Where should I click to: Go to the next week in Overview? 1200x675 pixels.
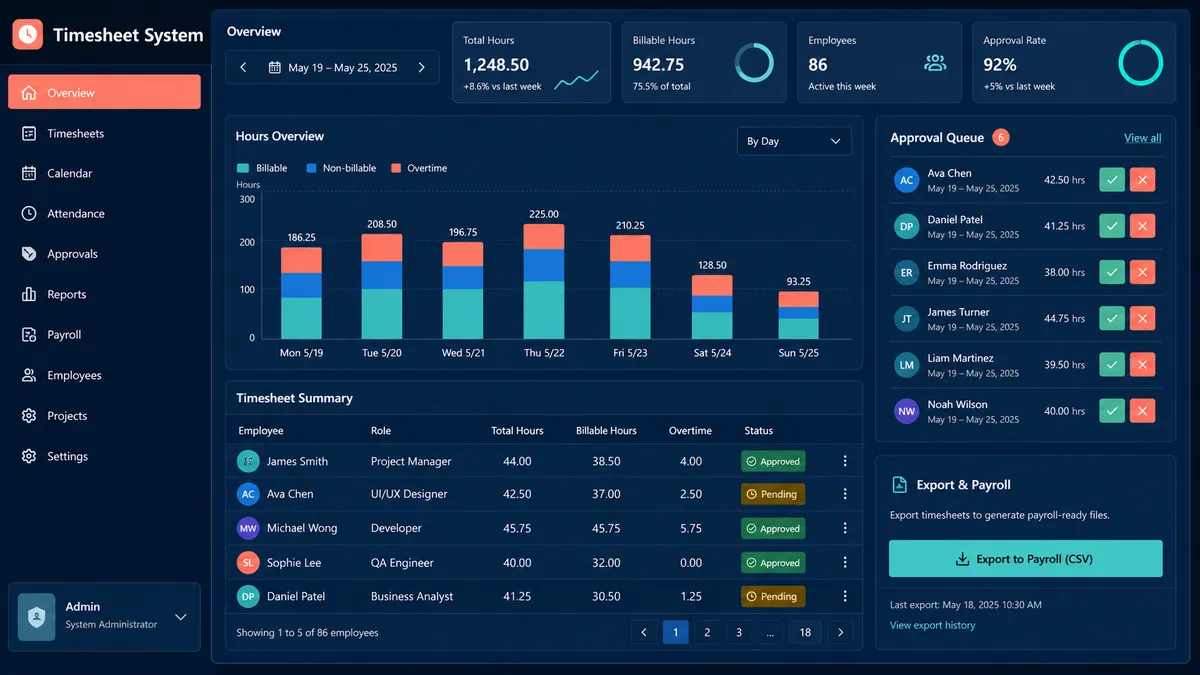pos(422,68)
